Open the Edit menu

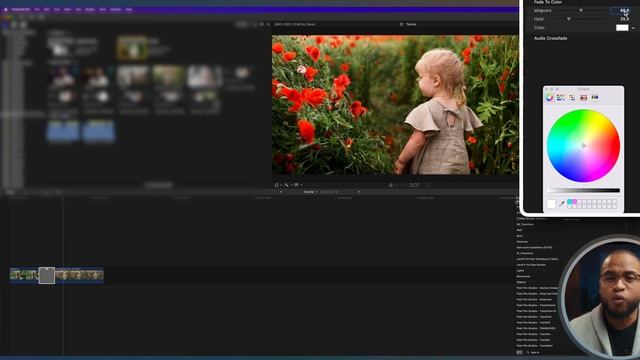47,9
